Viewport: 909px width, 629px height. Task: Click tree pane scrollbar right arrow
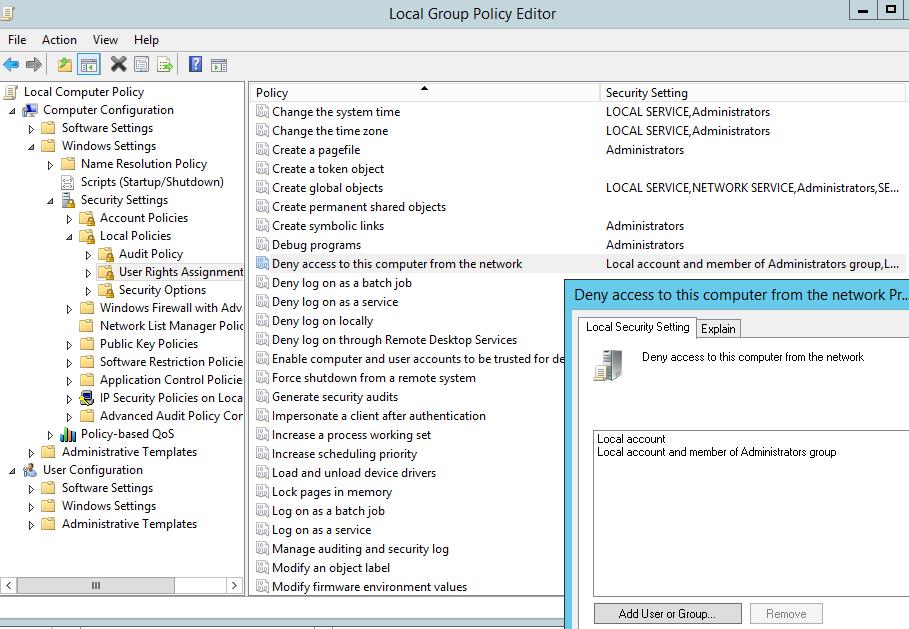click(234, 586)
